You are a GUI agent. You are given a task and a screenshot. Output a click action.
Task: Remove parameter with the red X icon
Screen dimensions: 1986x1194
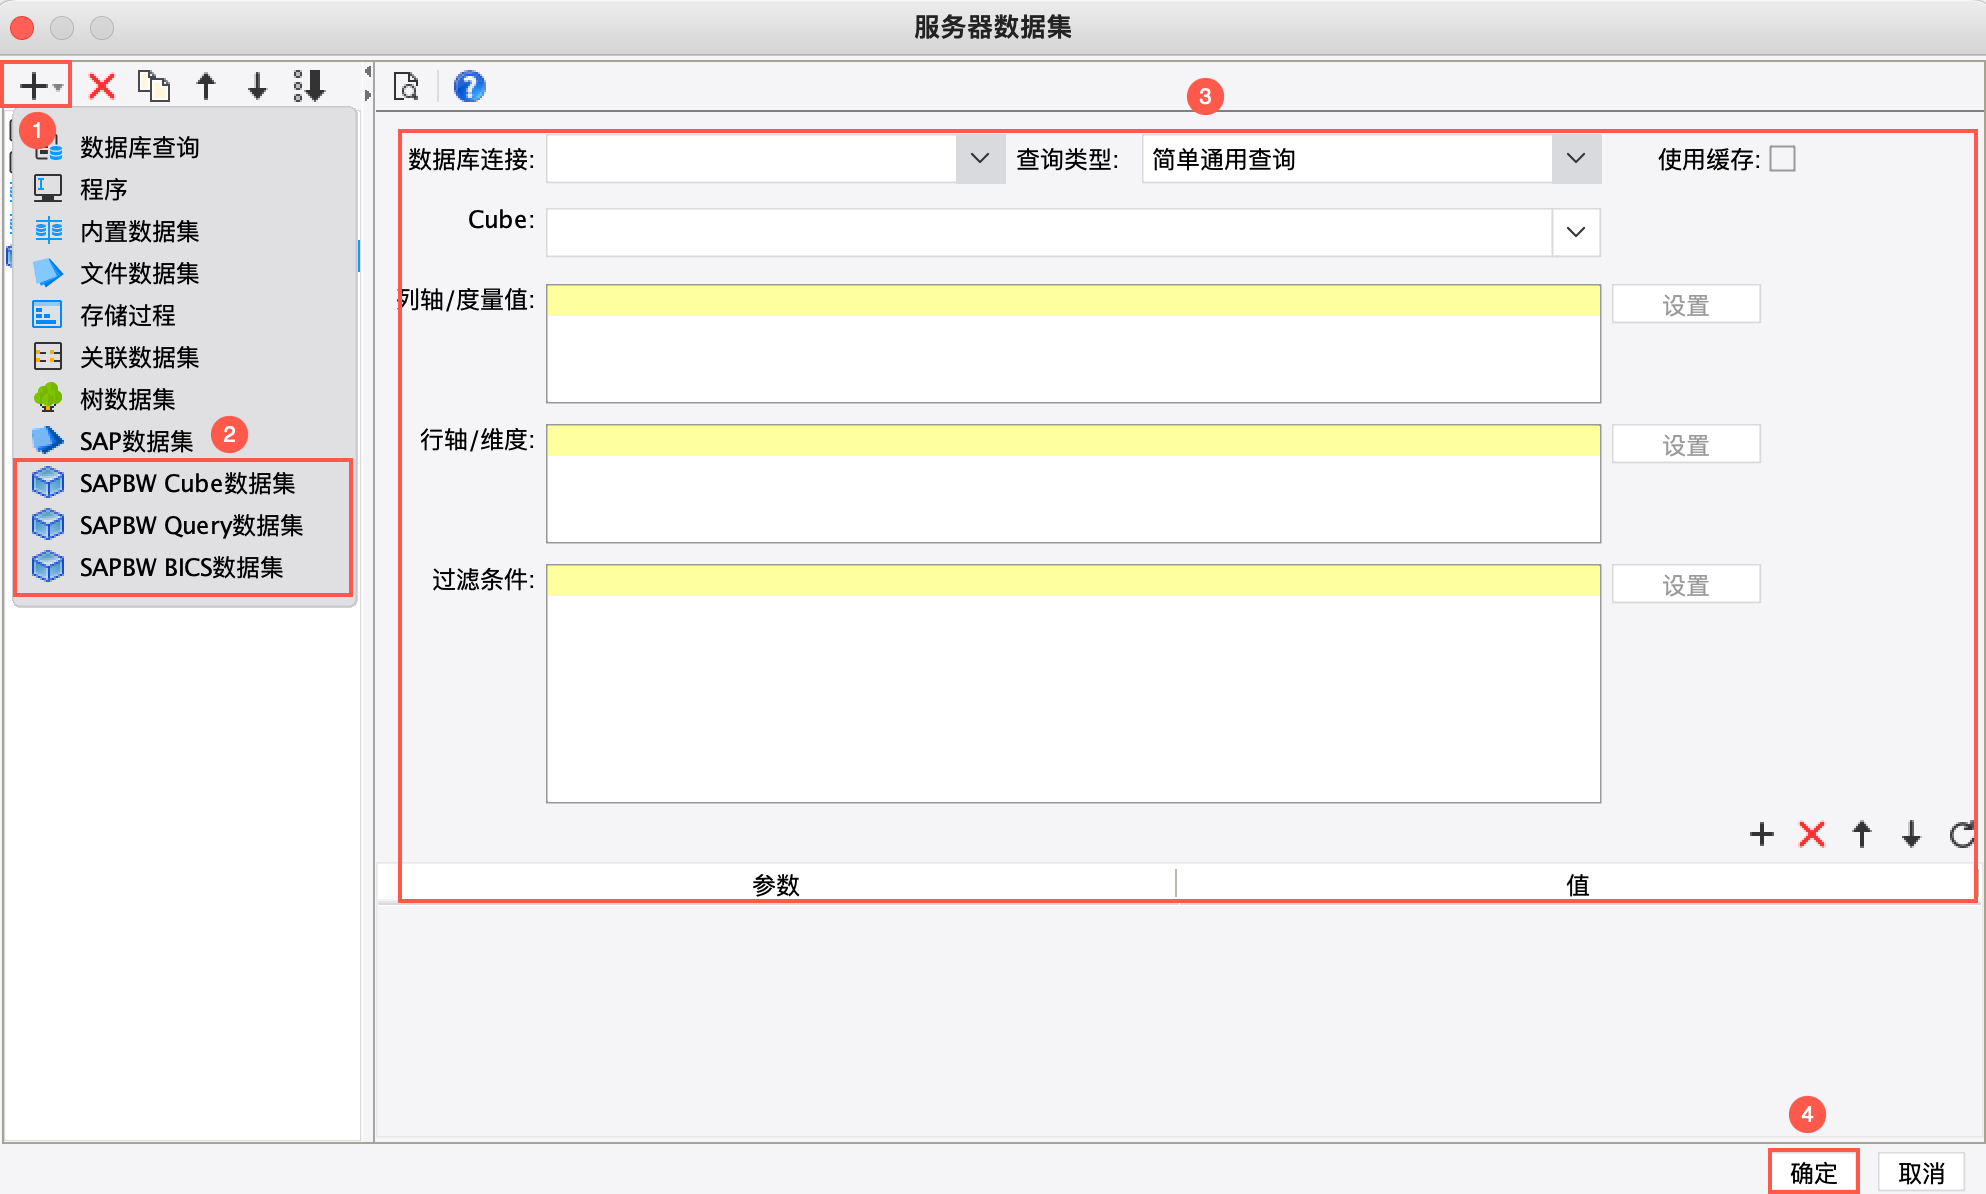[x=1811, y=834]
